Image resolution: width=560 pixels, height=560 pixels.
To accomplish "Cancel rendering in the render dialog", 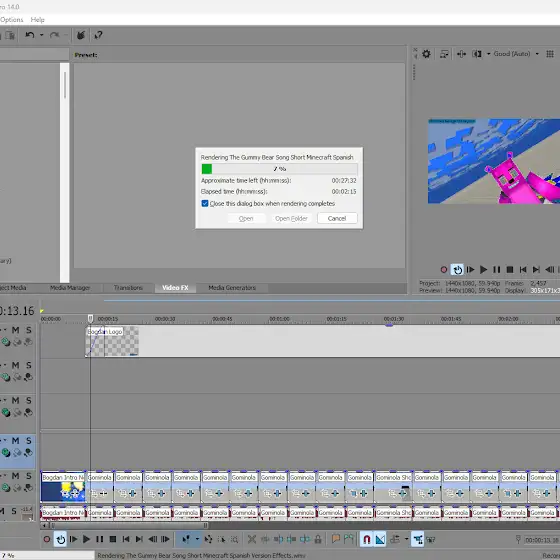I will coord(337,218).
